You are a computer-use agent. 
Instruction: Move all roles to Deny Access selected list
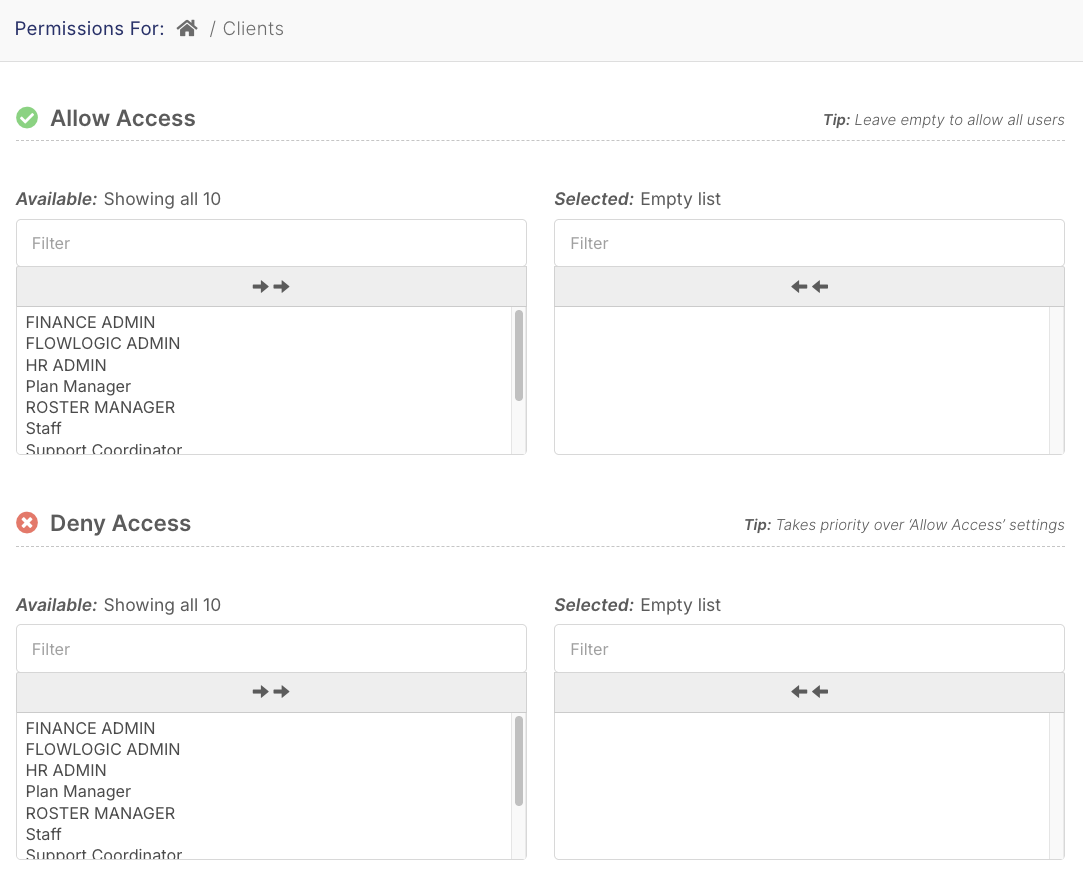pos(271,692)
